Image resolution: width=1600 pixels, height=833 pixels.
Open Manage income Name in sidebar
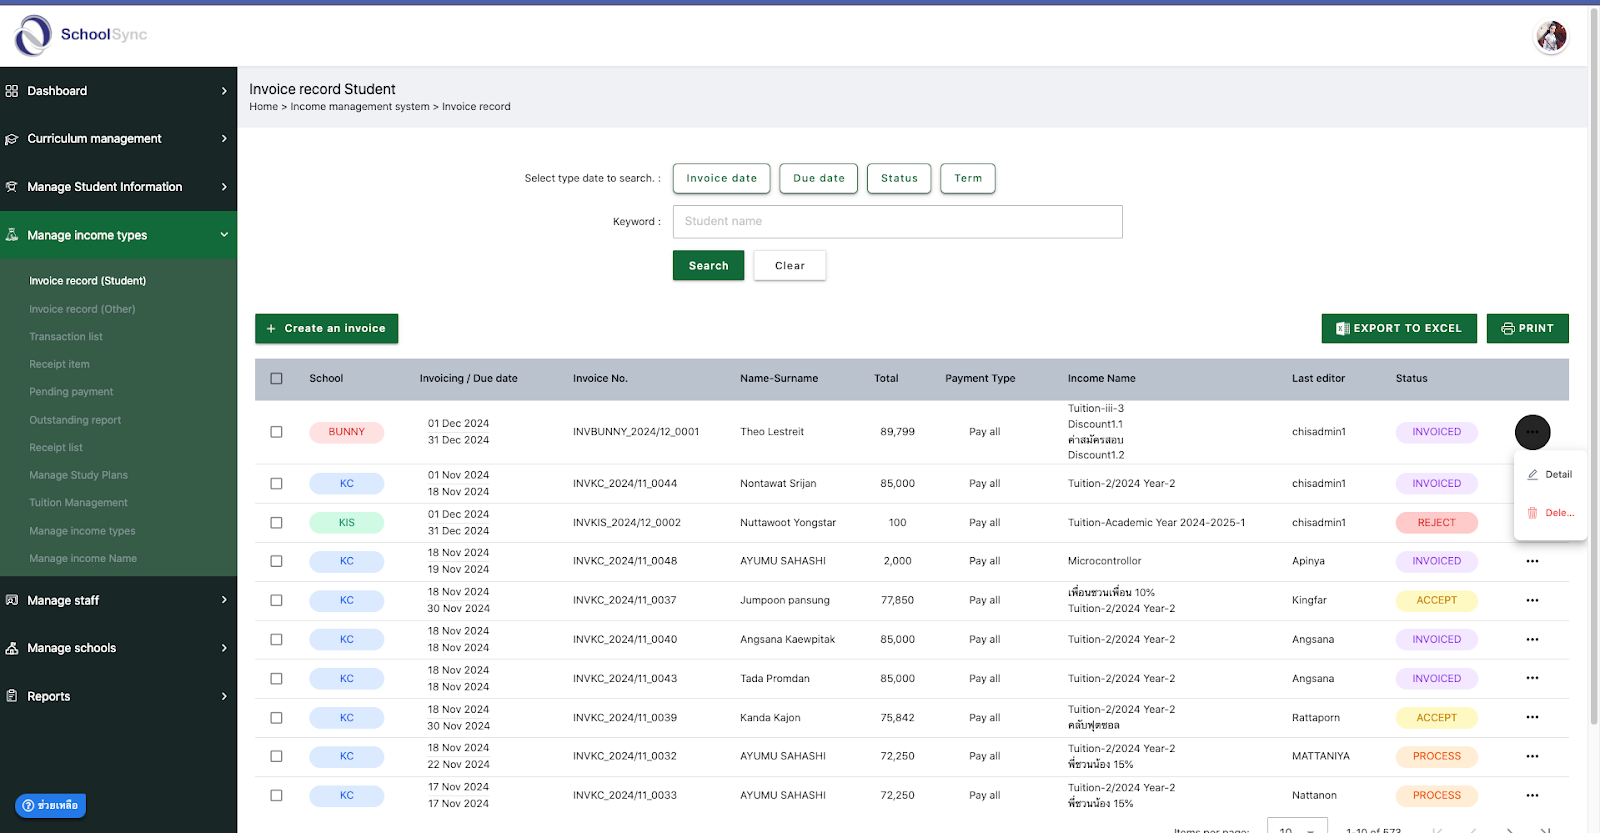tap(83, 559)
